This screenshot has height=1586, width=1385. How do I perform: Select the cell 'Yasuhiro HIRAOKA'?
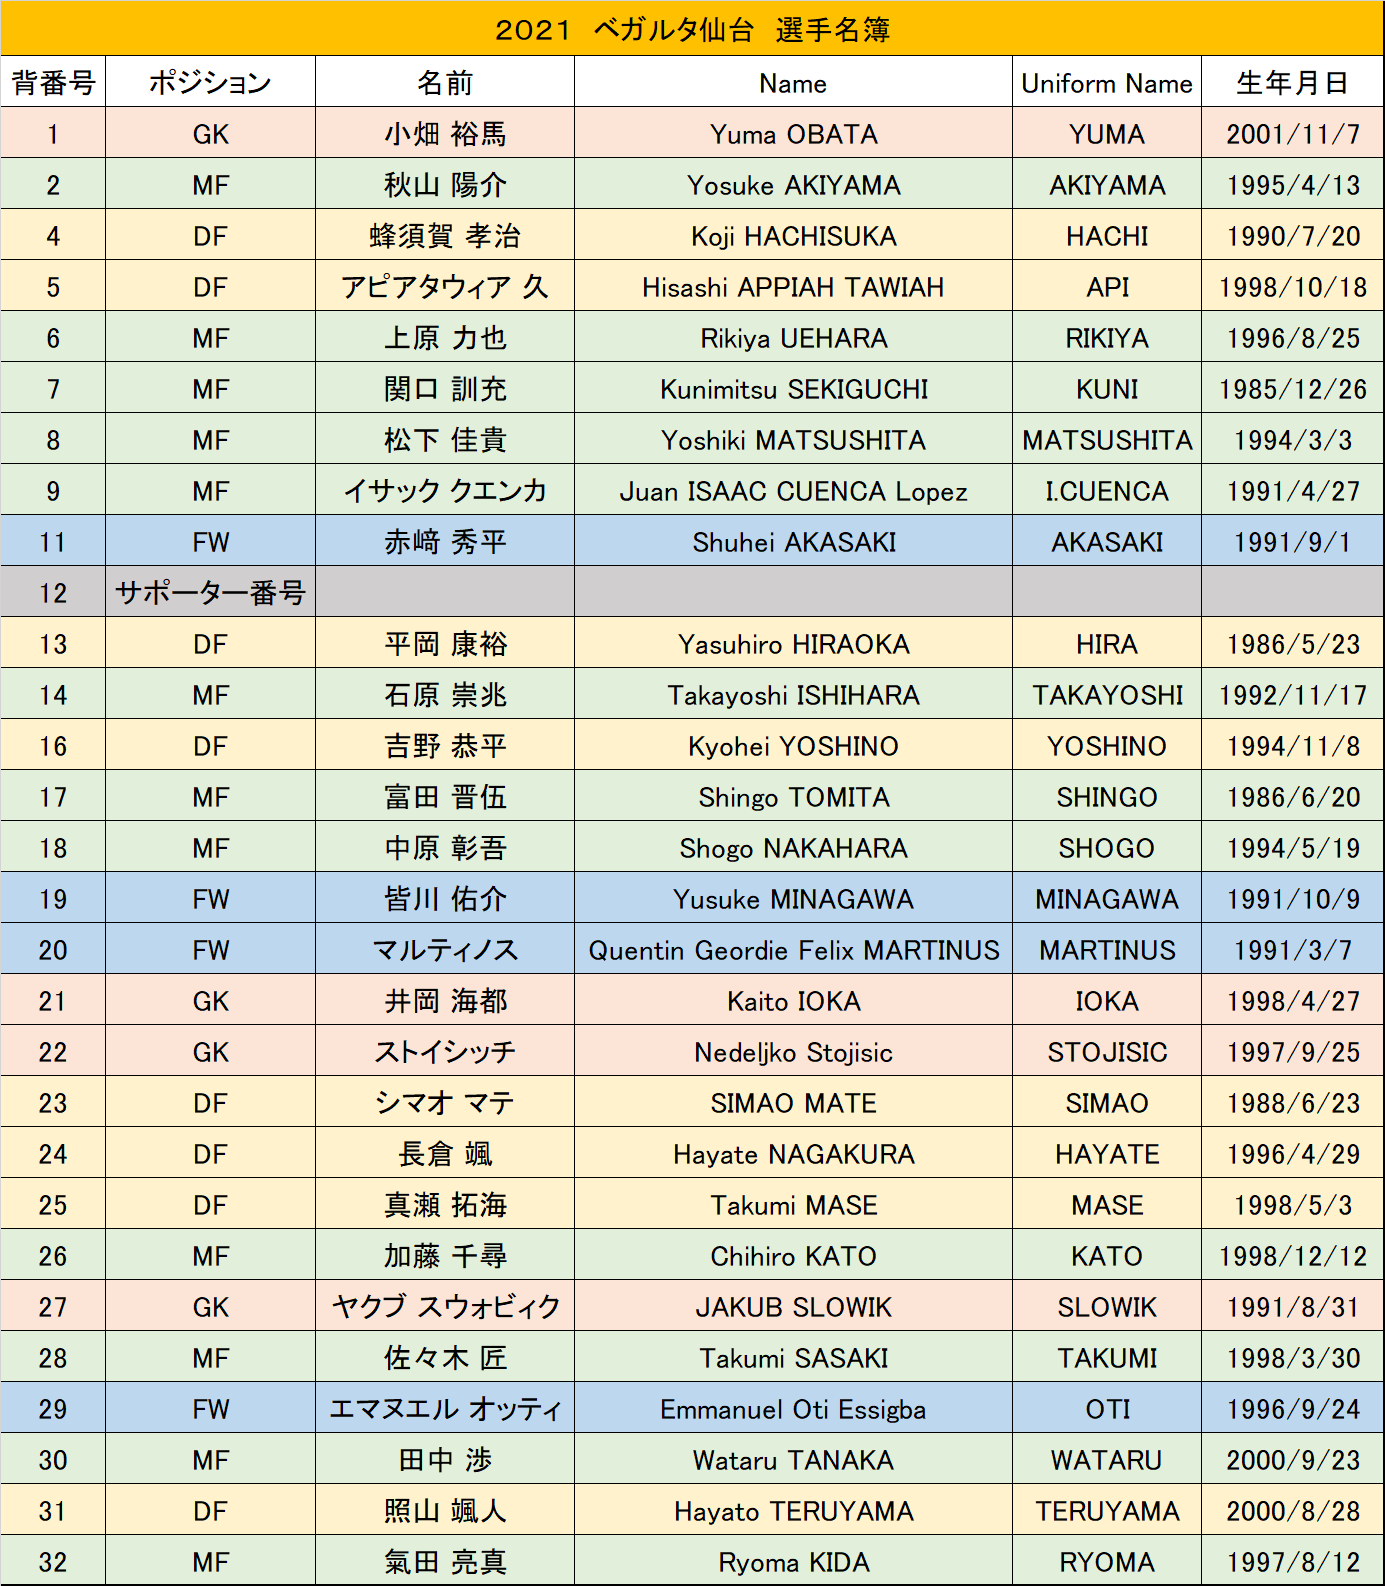coord(793,643)
